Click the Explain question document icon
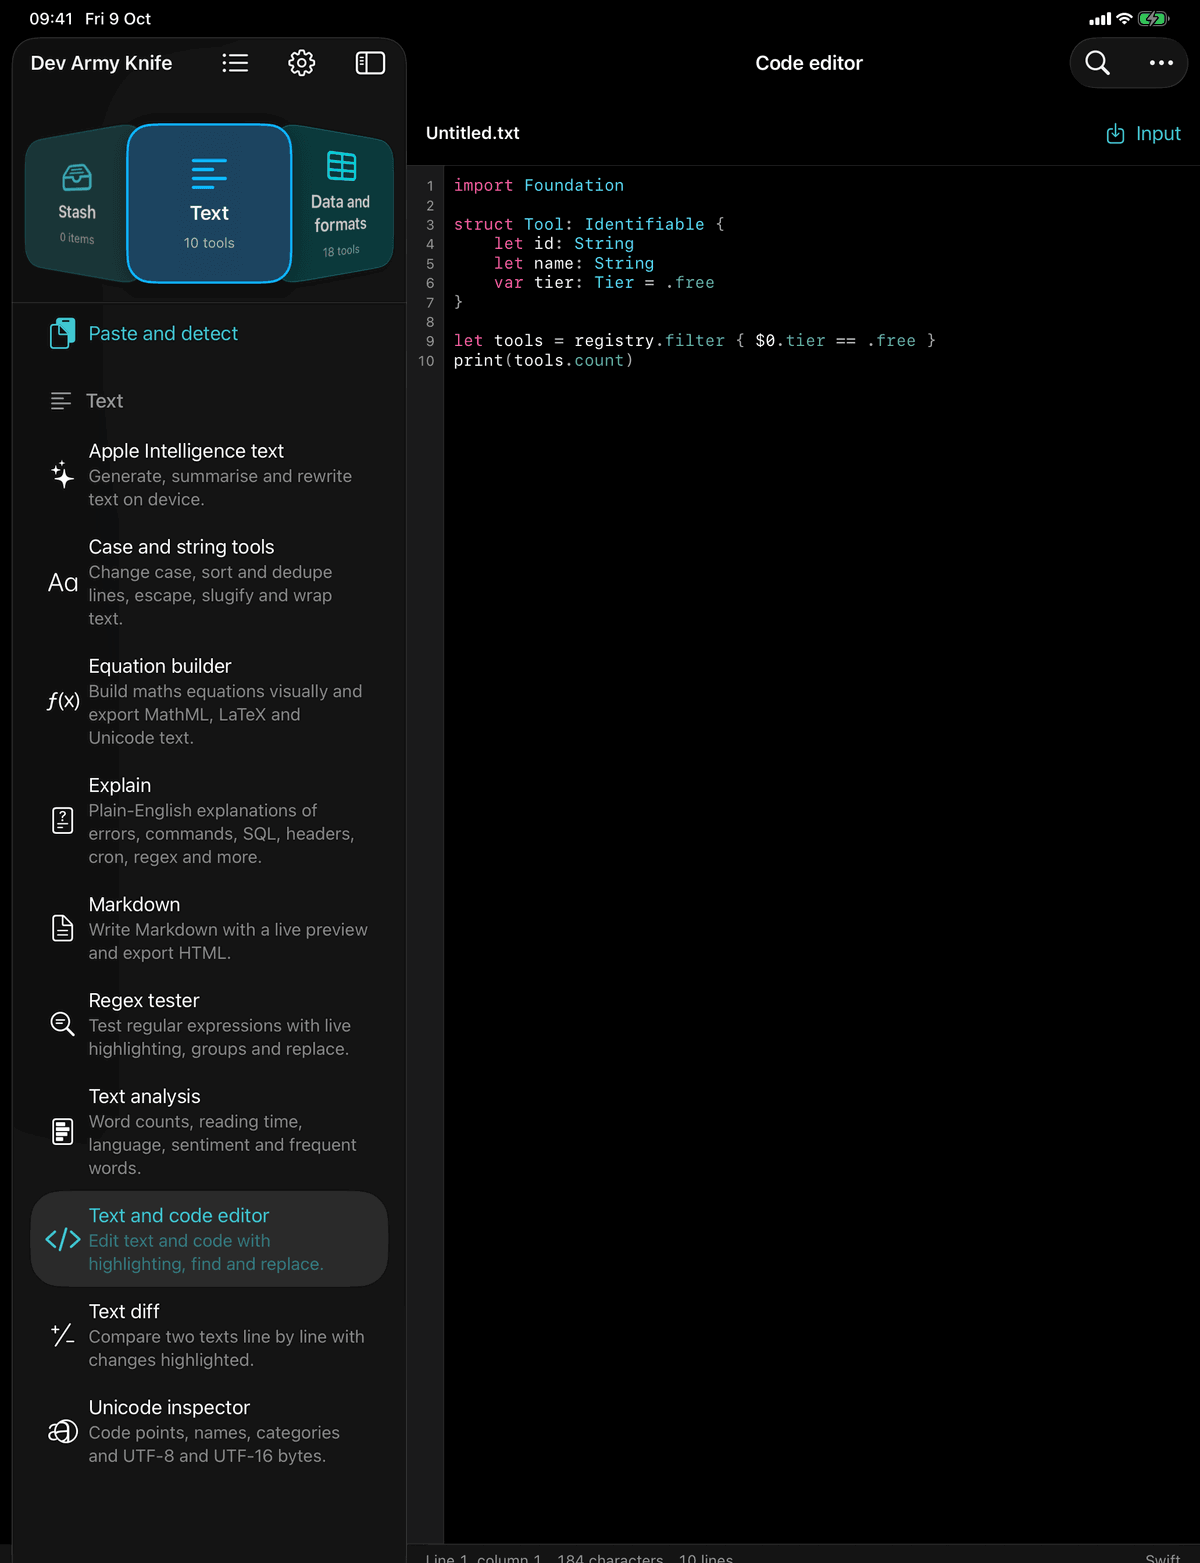1200x1563 pixels. [x=62, y=820]
